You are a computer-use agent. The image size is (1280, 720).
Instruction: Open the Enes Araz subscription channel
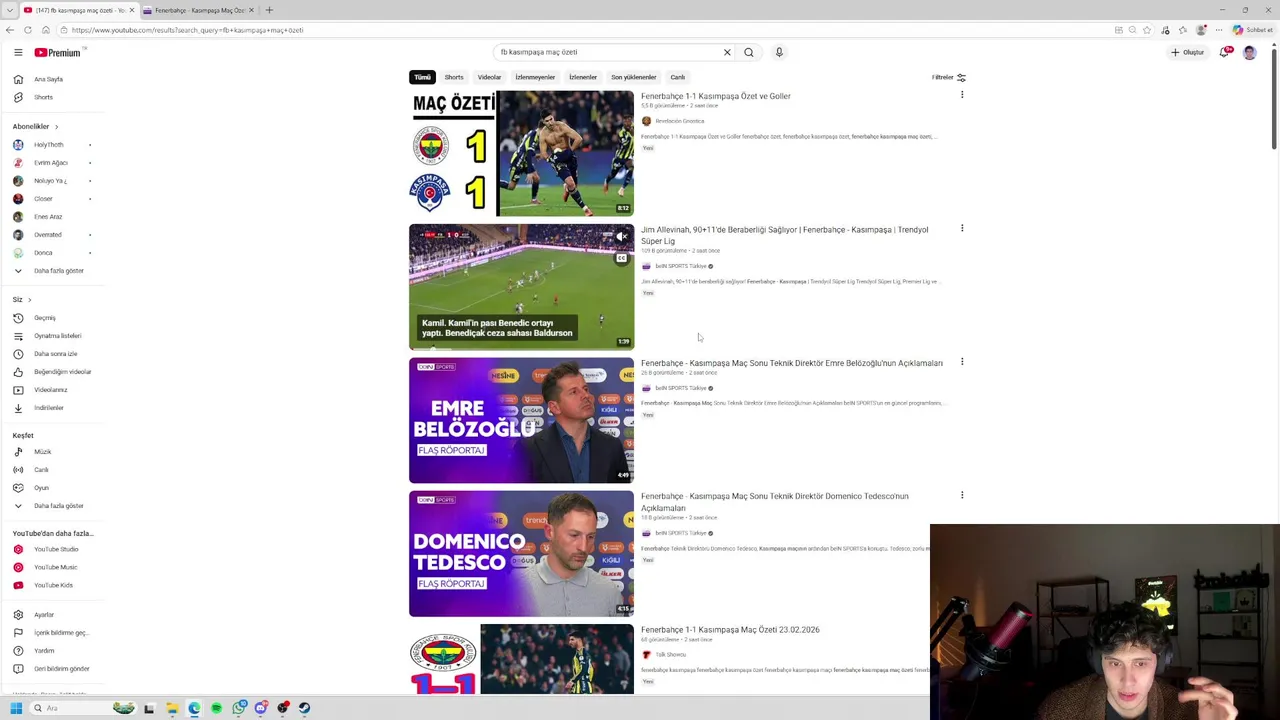point(48,217)
